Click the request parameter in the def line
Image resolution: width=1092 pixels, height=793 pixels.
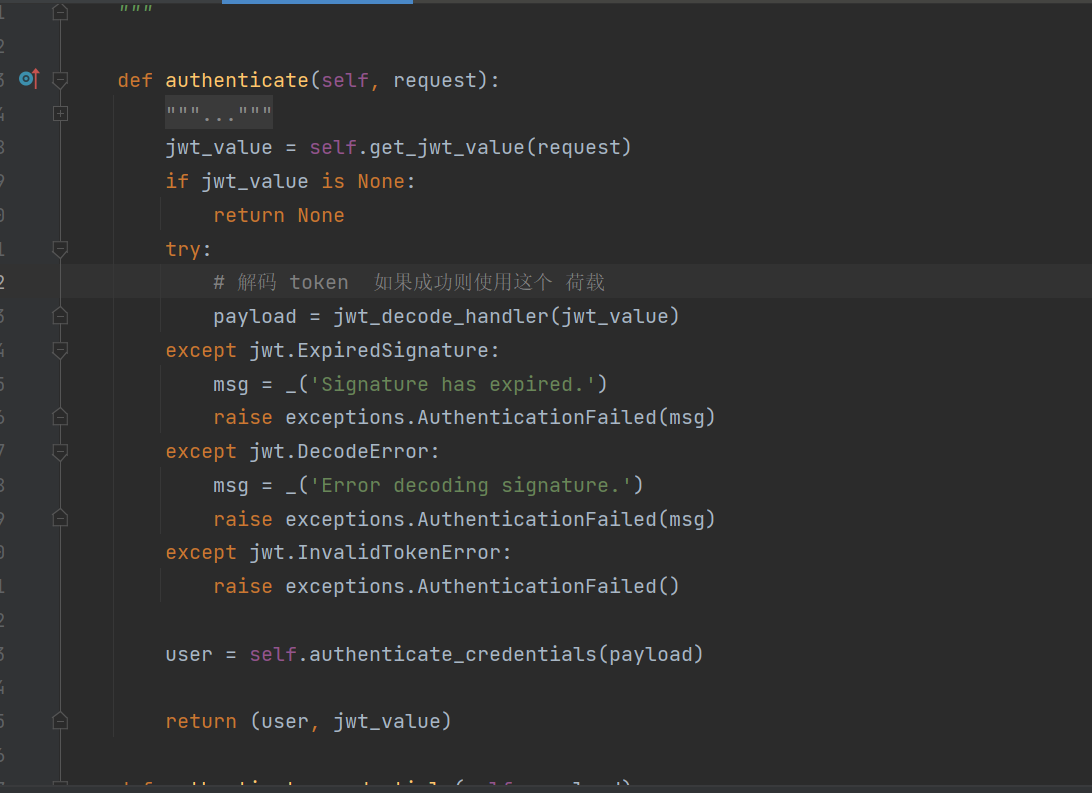[x=435, y=80]
